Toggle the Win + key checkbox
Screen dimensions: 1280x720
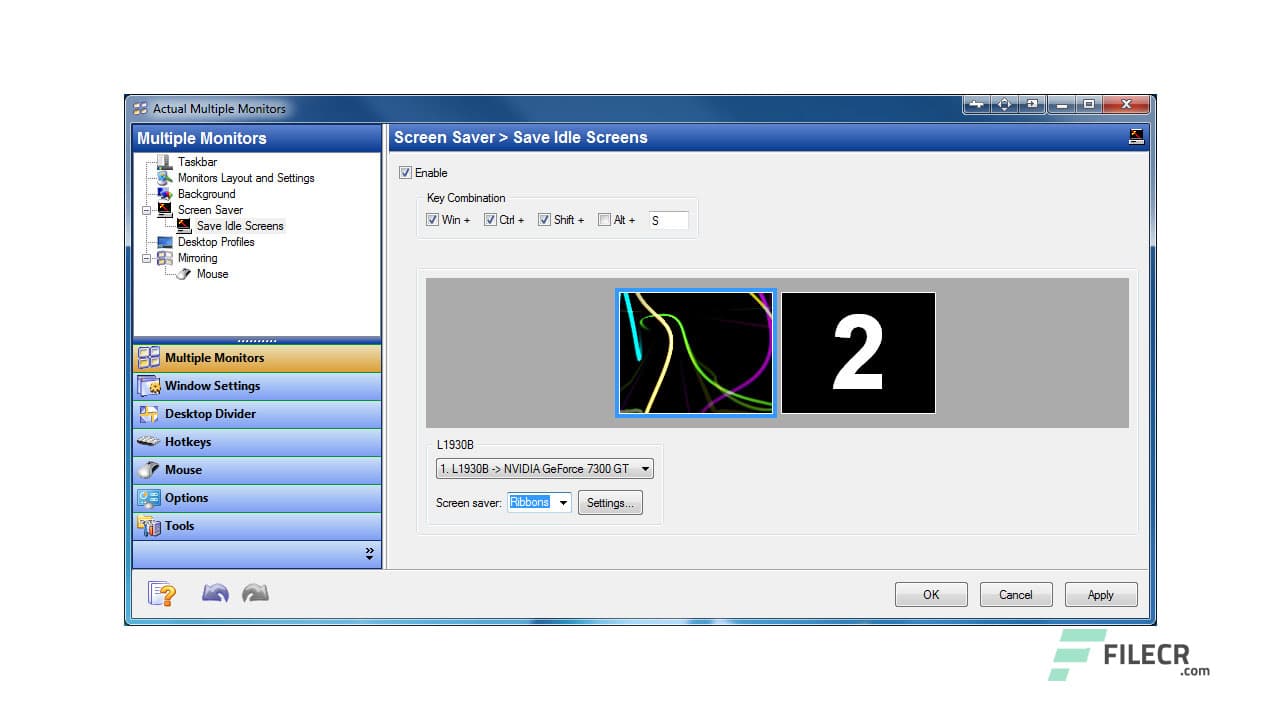(x=432, y=220)
